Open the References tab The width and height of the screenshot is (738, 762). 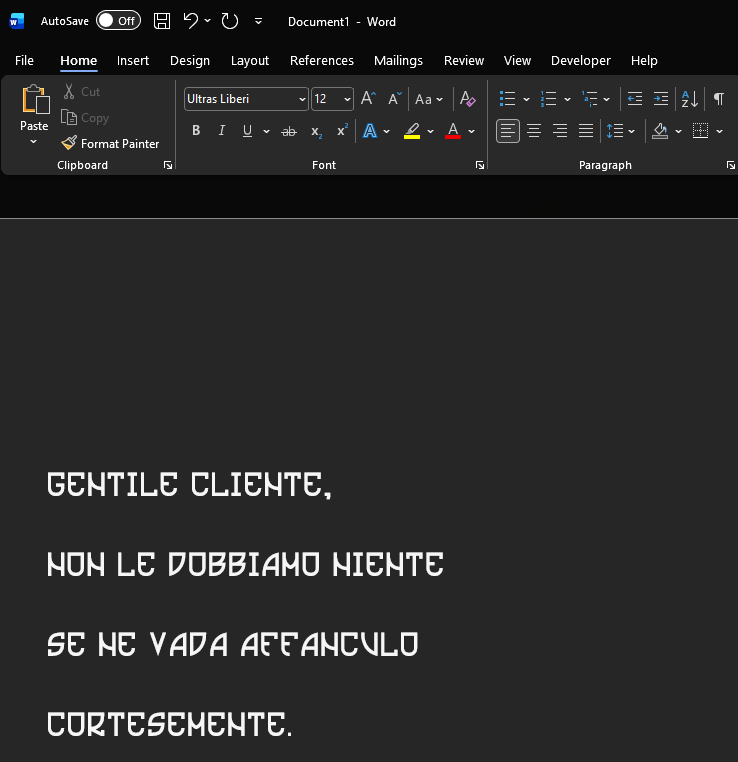pyautogui.click(x=322, y=60)
